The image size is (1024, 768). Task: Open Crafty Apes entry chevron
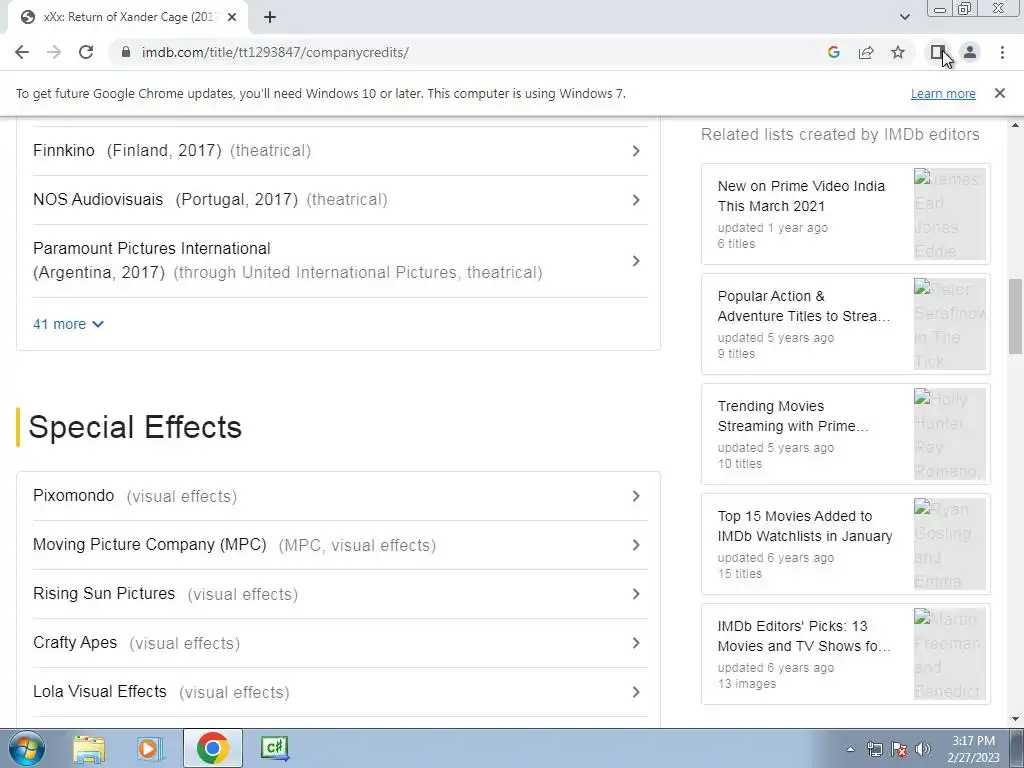635,643
